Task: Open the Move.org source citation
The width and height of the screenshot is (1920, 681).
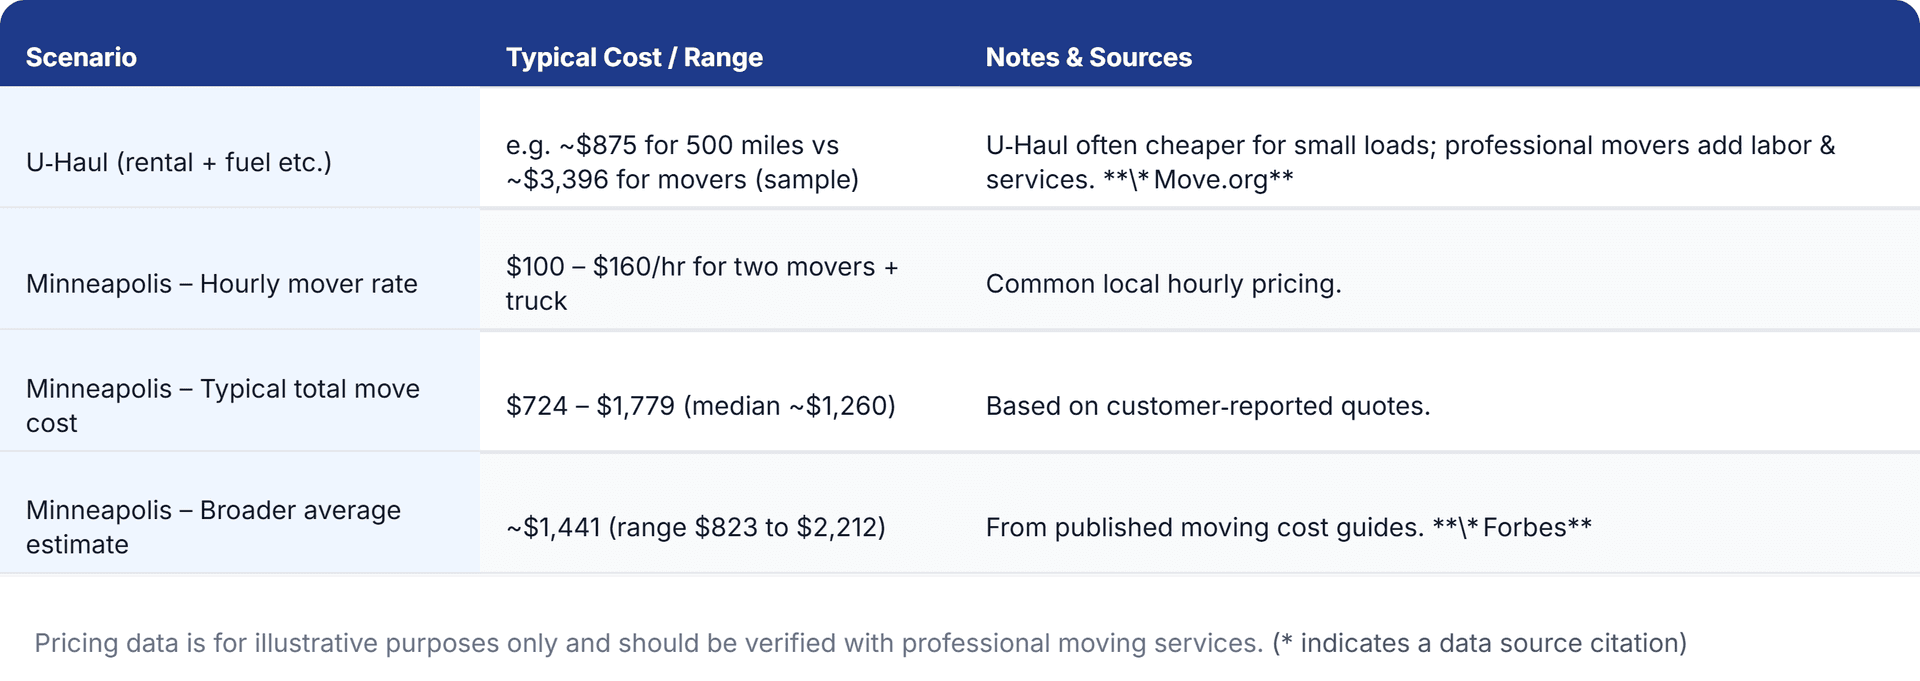Action: pyautogui.click(x=1223, y=180)
